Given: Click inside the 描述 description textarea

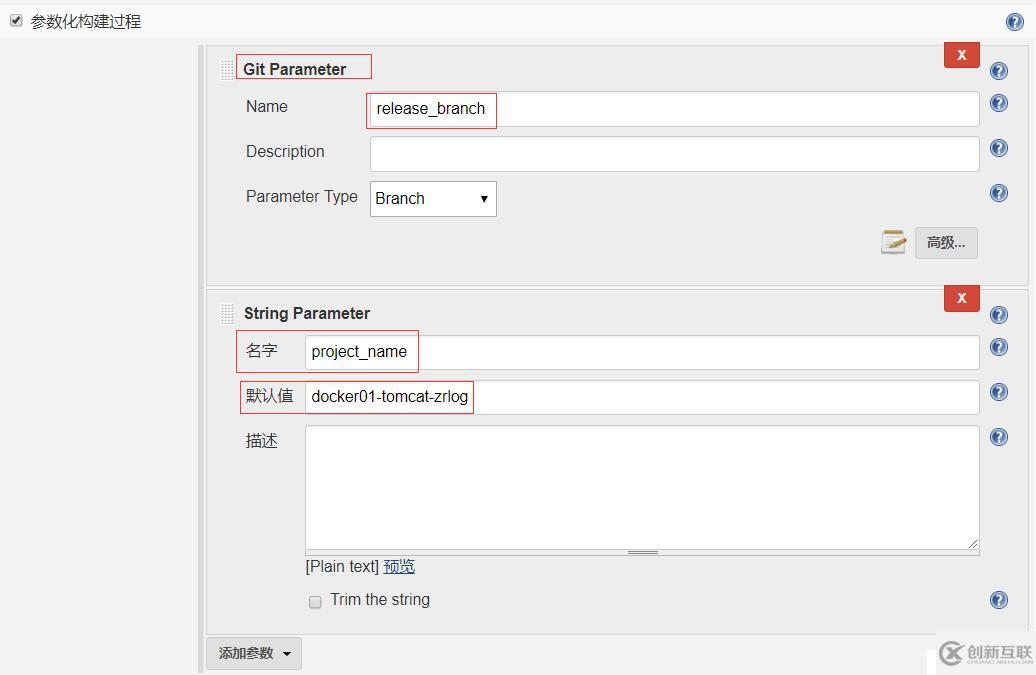Looking at the screenshot, I should click(x=641, y=487).
